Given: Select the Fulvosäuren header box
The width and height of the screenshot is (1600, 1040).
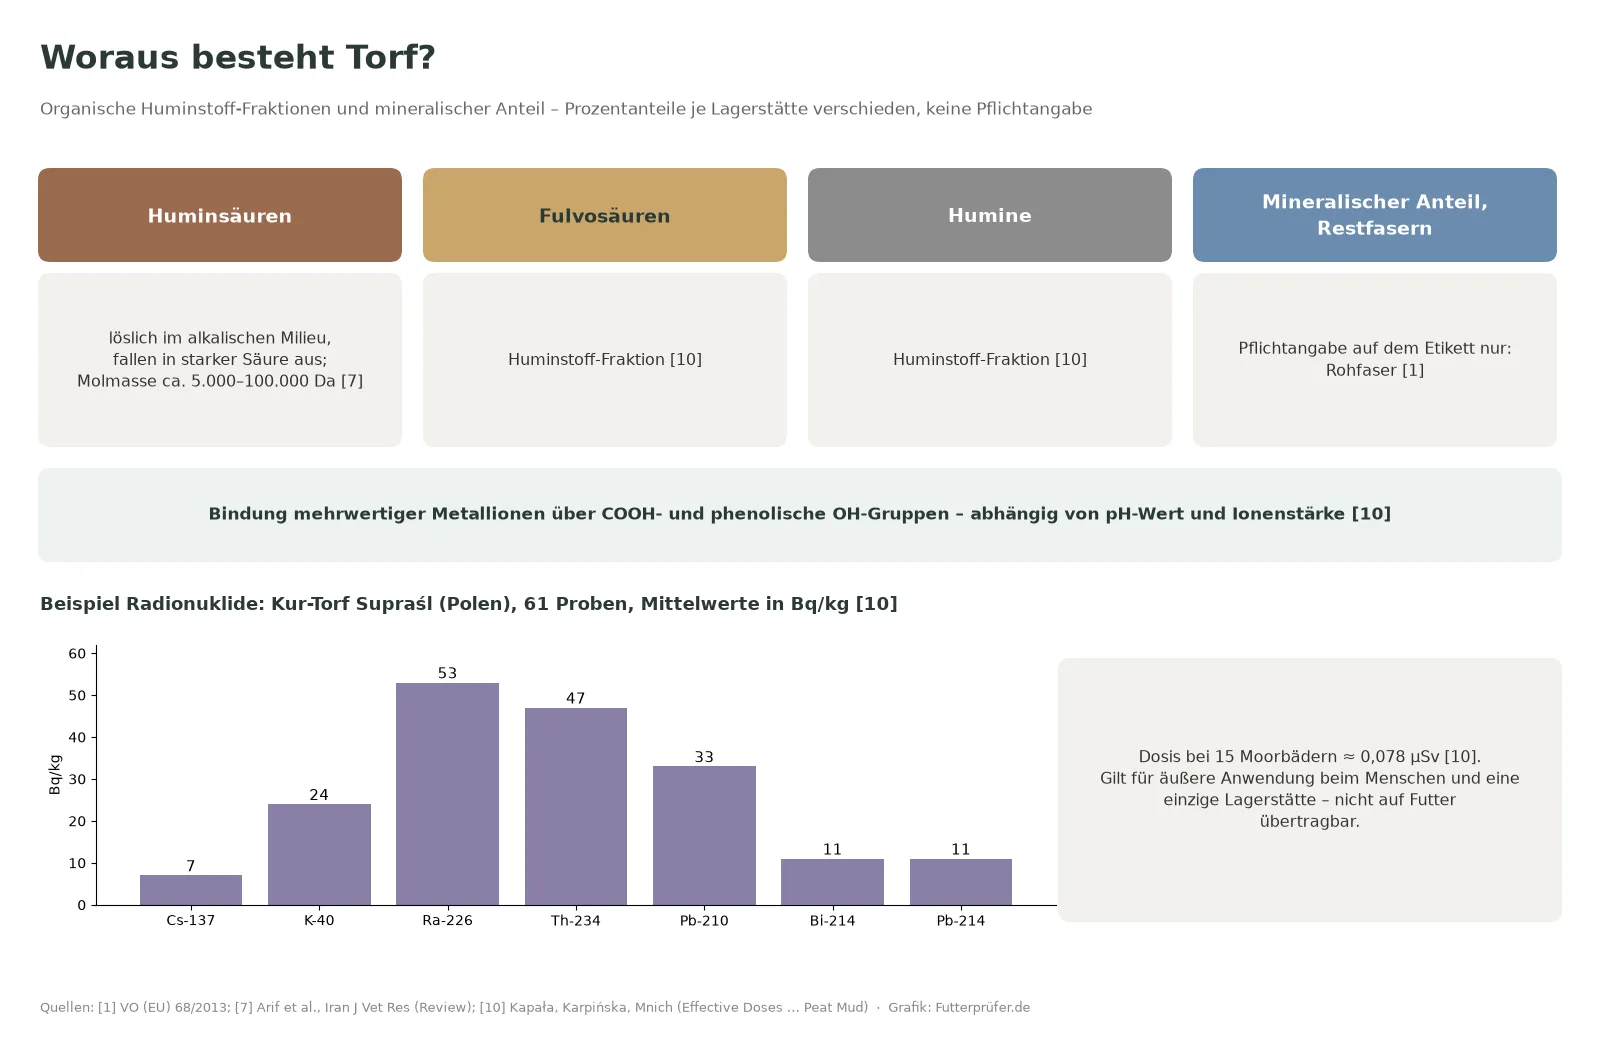Looking at the screenshot, I should tap(605, 215).
